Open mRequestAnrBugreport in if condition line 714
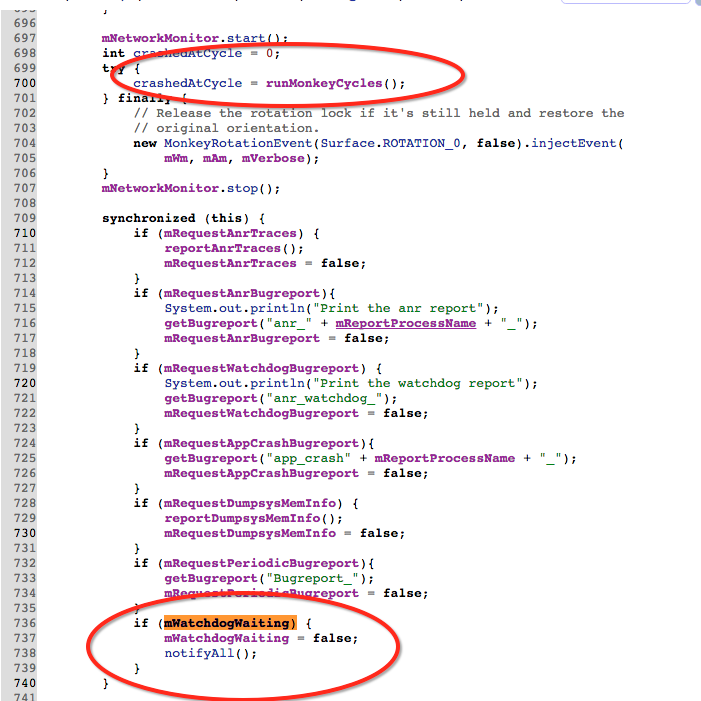 [242, 293]
